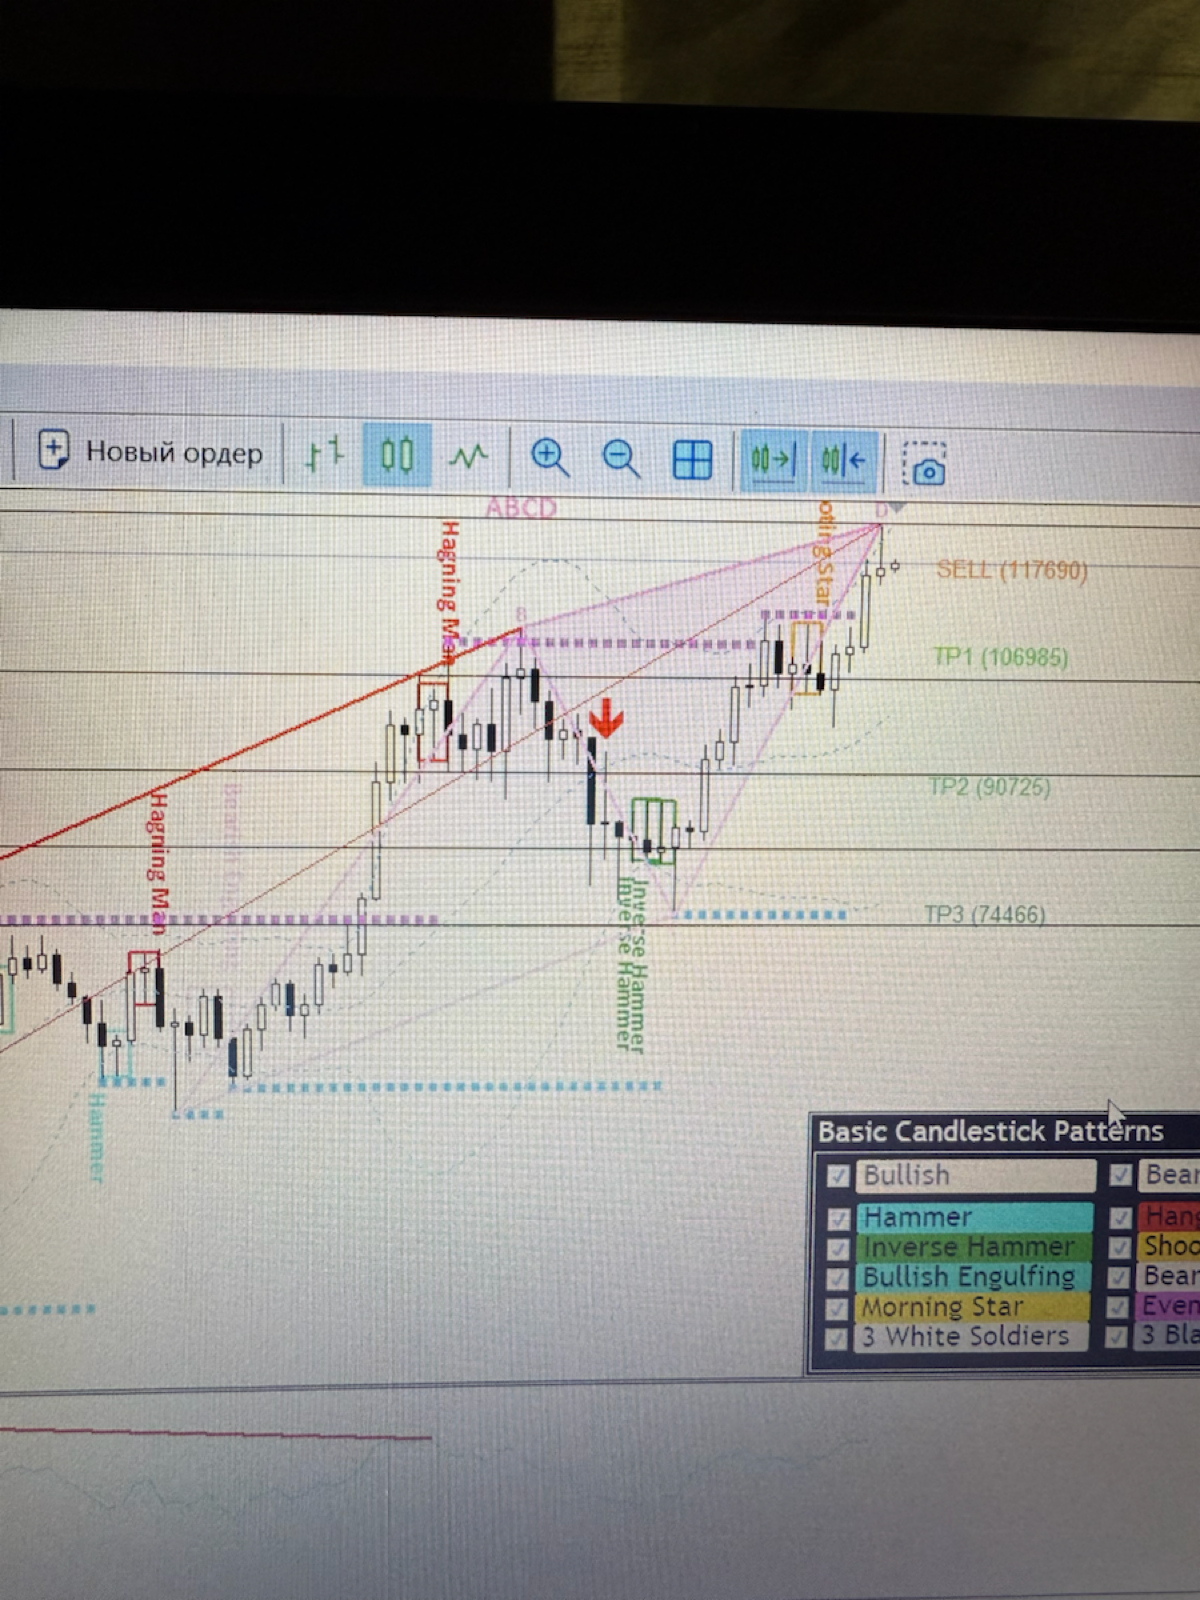Toggle chart auto-scroll to latest bar
Image resolution: width=1200 pixels, height=1600 pixels.
(772, 461)
